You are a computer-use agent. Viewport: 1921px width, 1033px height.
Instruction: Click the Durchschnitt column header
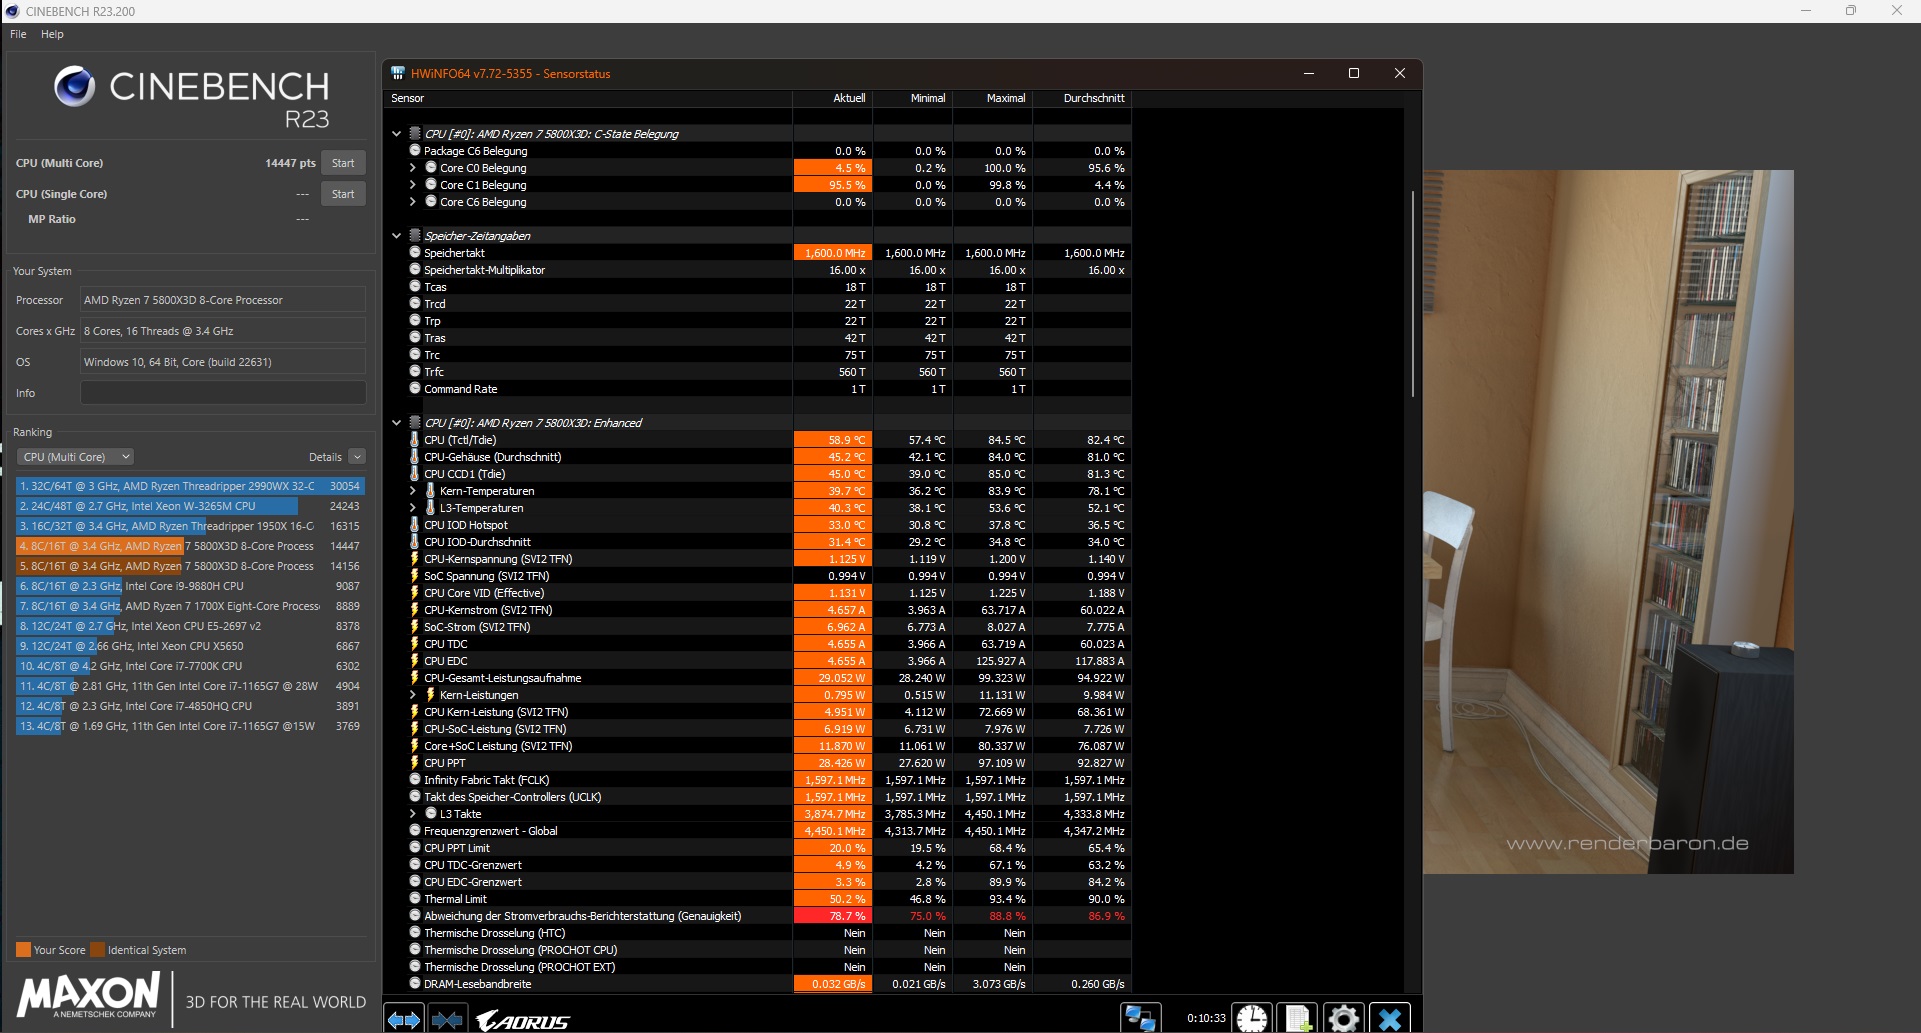1082,98
